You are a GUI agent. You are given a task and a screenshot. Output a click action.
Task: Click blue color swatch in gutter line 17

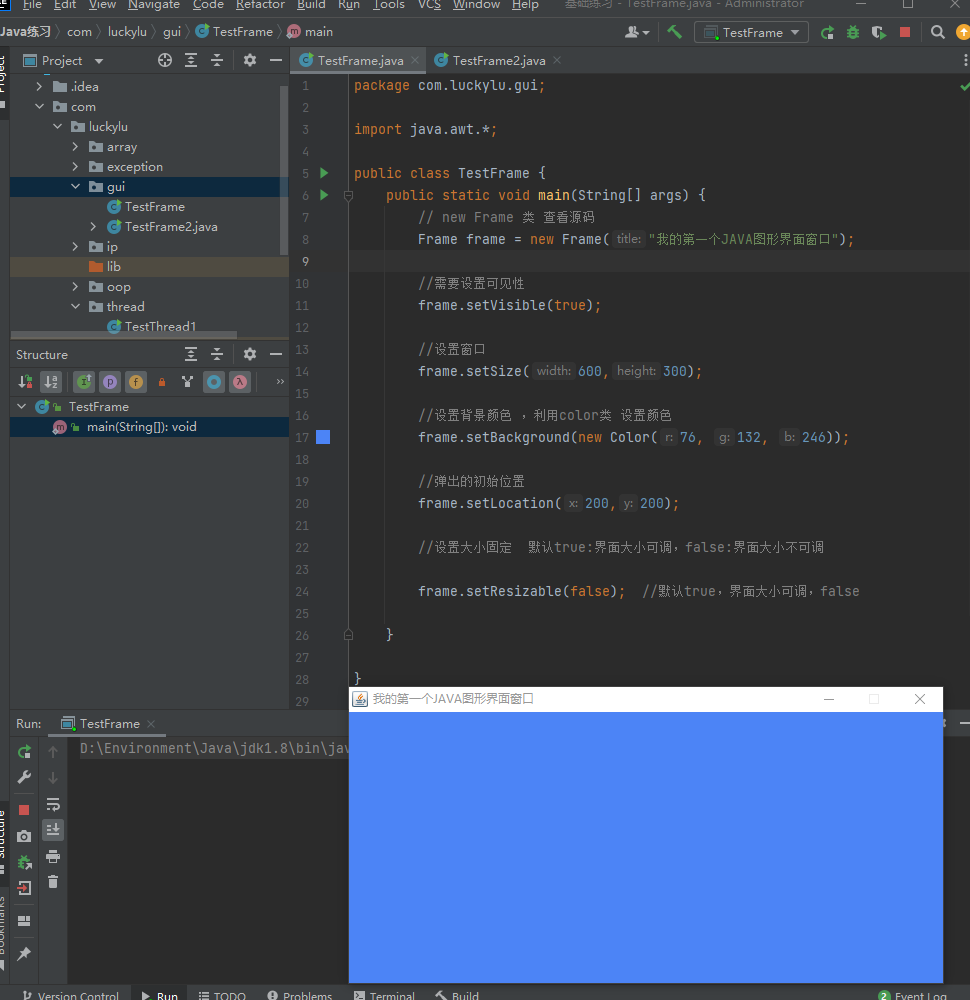(x=323, y=437)
